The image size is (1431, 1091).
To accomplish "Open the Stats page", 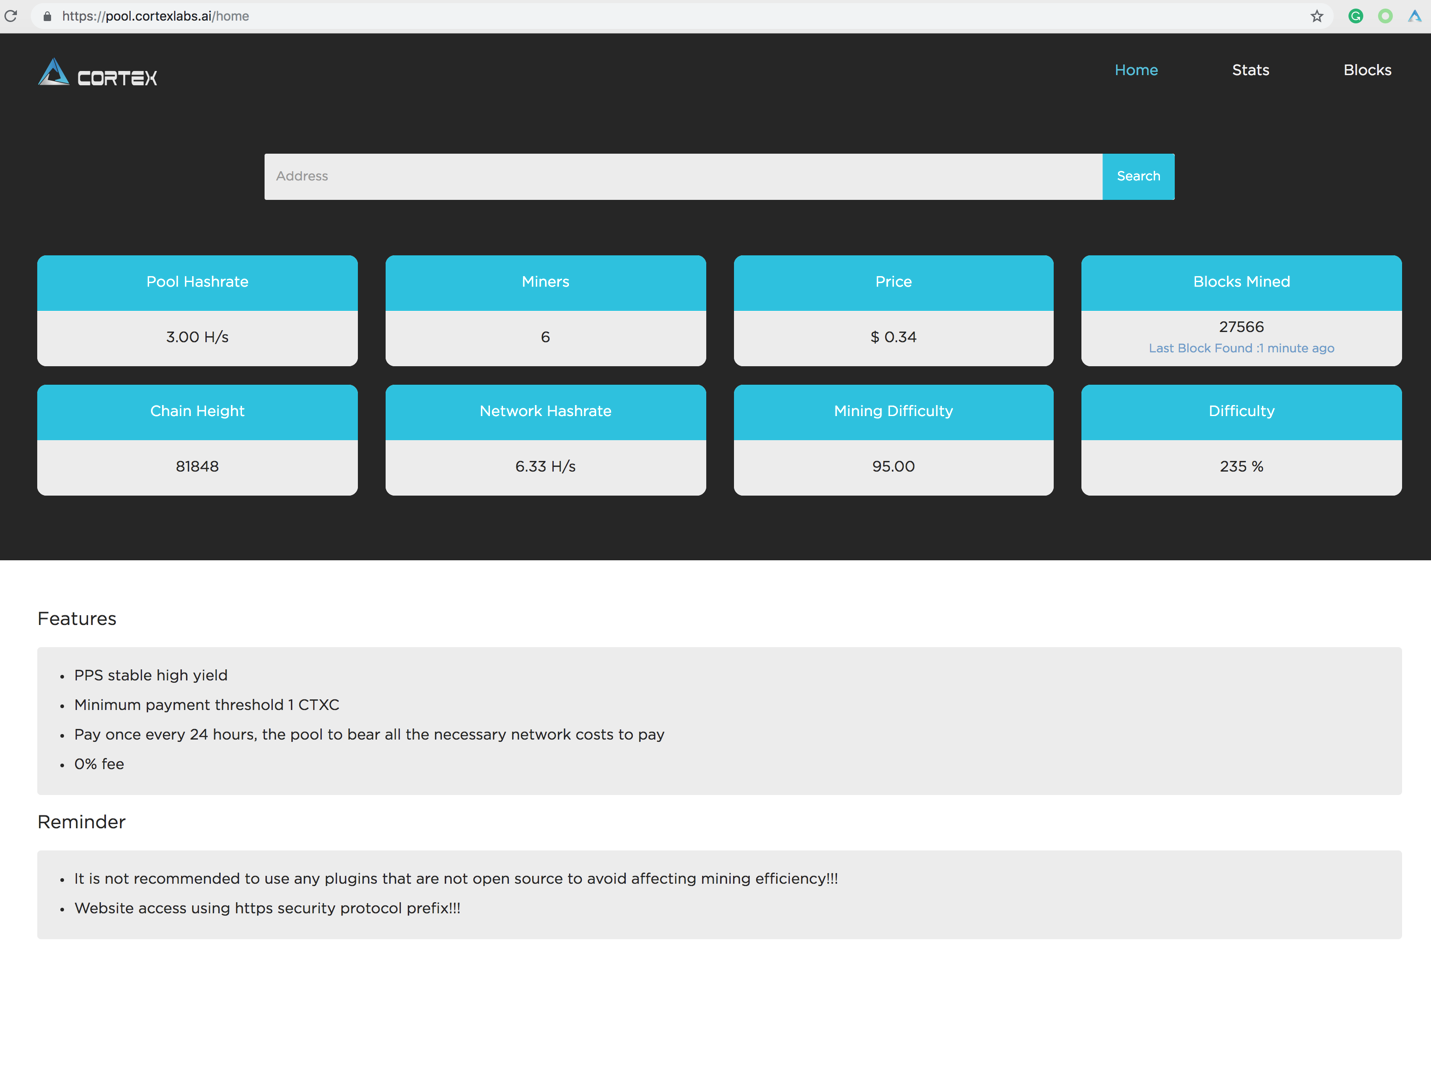I will click(x=1250, y=70).
